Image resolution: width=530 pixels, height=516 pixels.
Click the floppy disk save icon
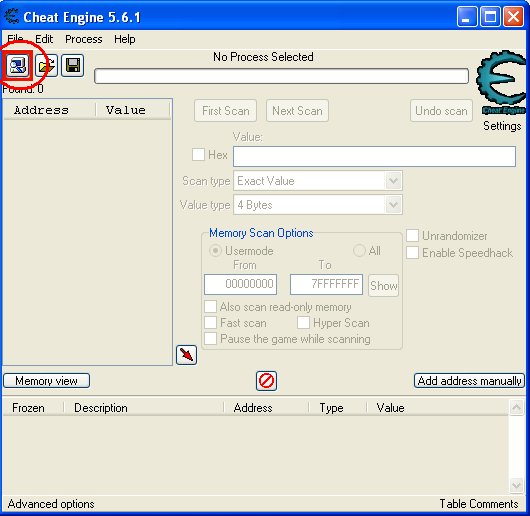point(72,65)
